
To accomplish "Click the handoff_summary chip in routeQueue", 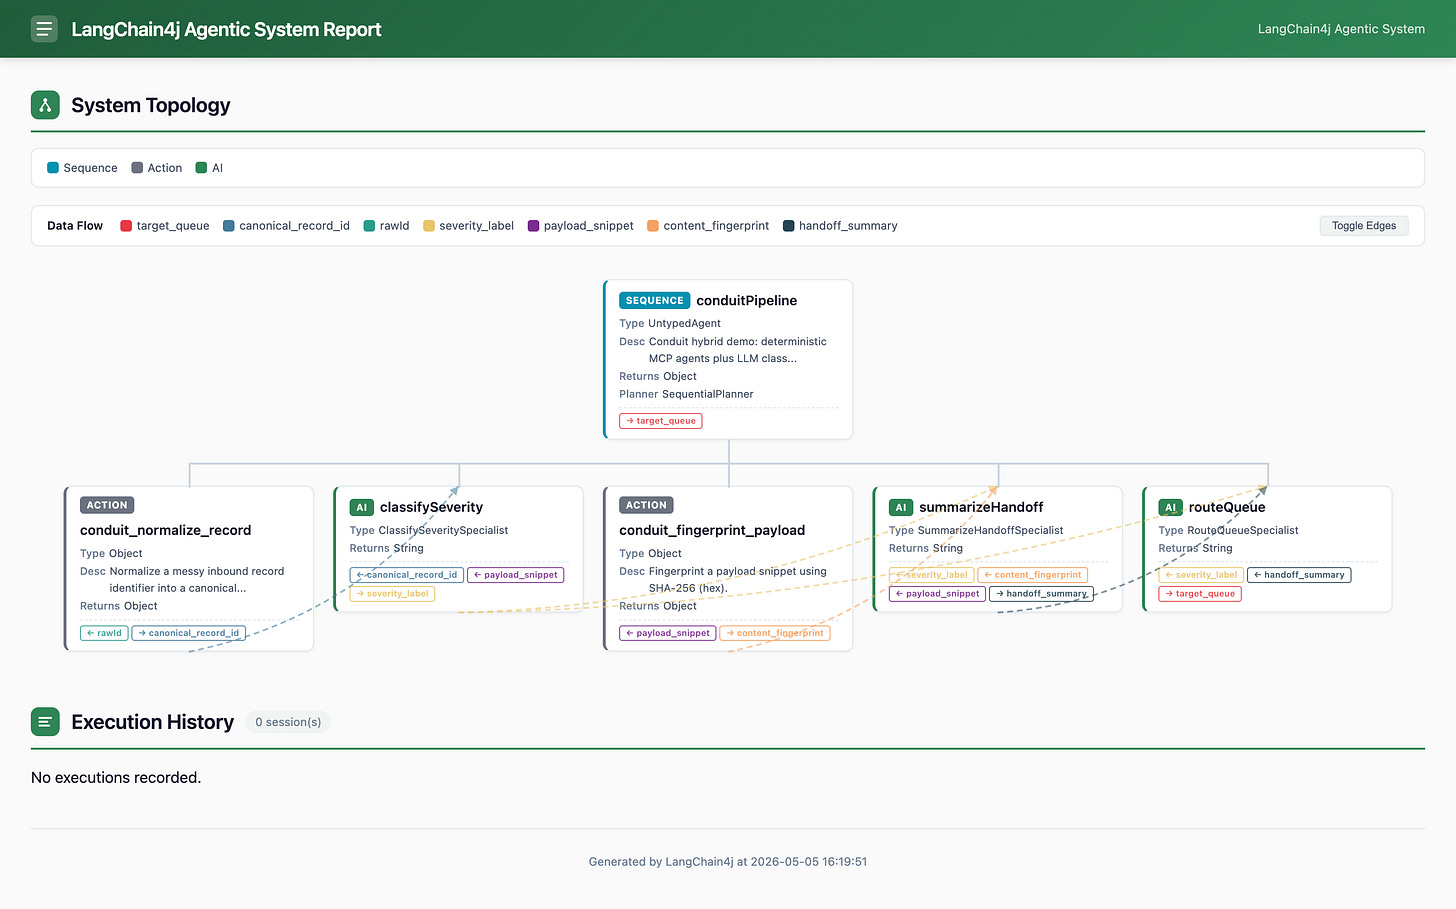I will click(1299, 575).
